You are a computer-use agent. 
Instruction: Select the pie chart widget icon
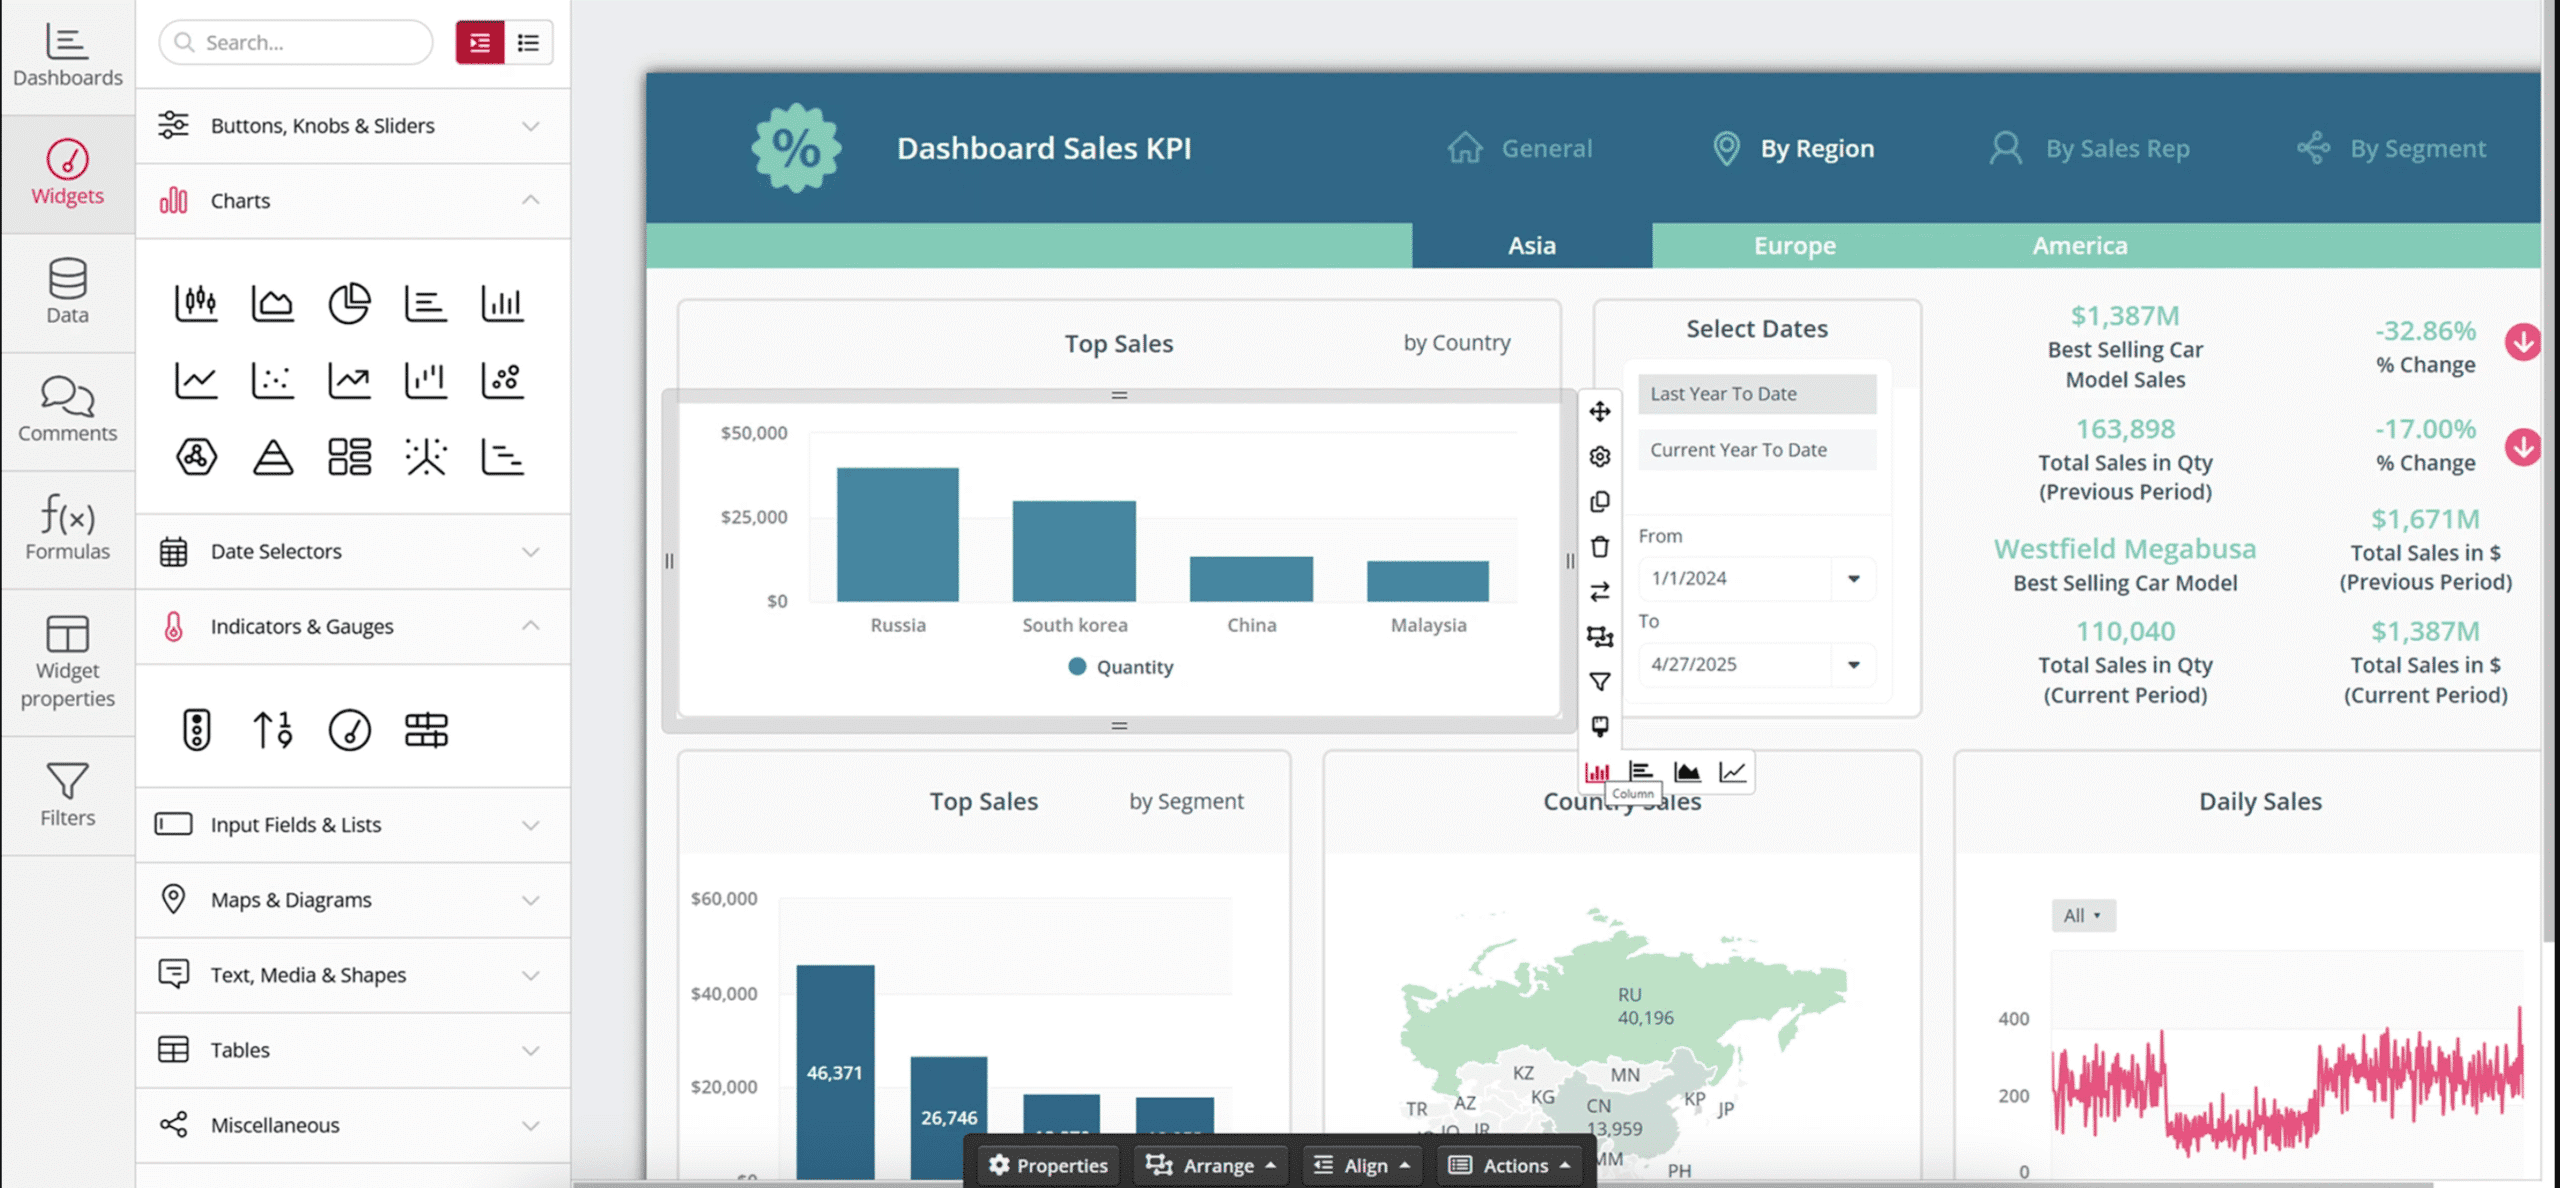coord(349,303)
